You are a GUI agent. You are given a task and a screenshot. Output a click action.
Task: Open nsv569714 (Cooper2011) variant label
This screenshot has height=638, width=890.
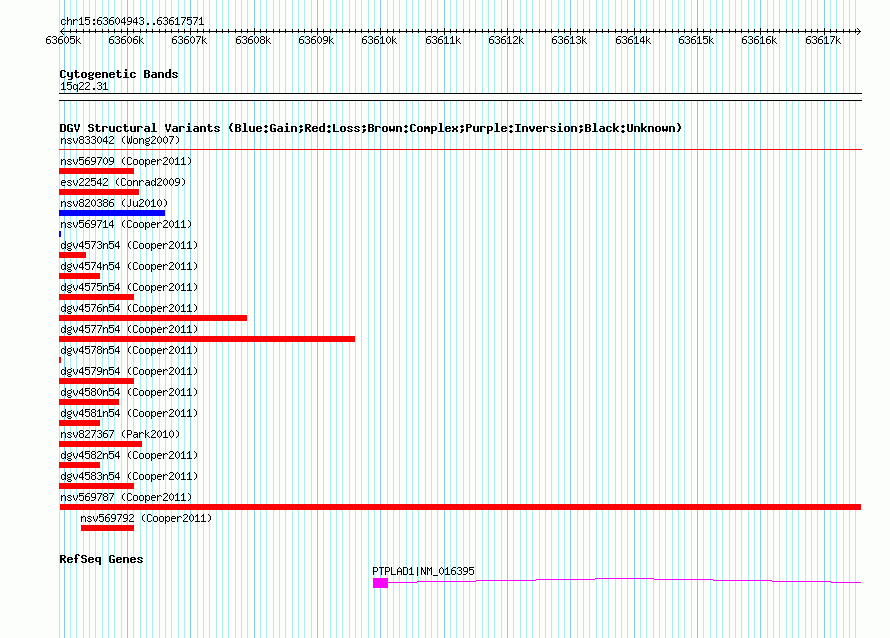click(x=126, y=224)
